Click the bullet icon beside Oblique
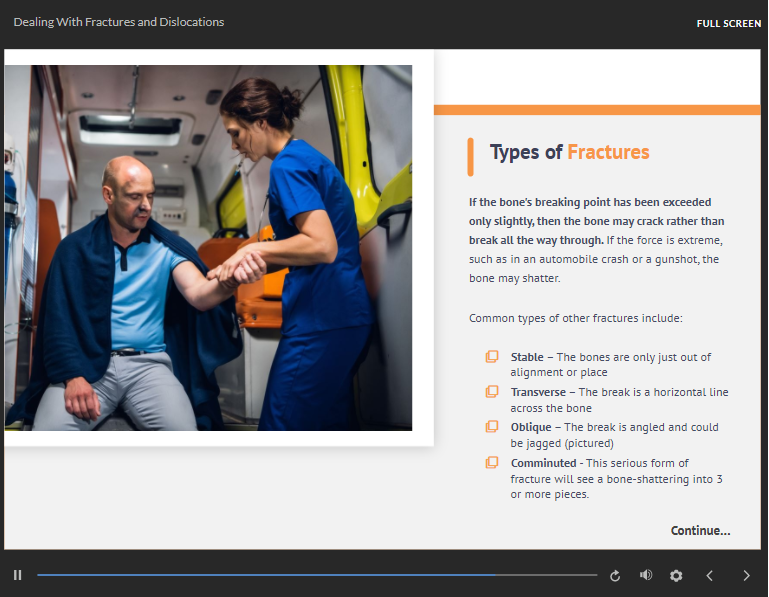 (492, 426)
